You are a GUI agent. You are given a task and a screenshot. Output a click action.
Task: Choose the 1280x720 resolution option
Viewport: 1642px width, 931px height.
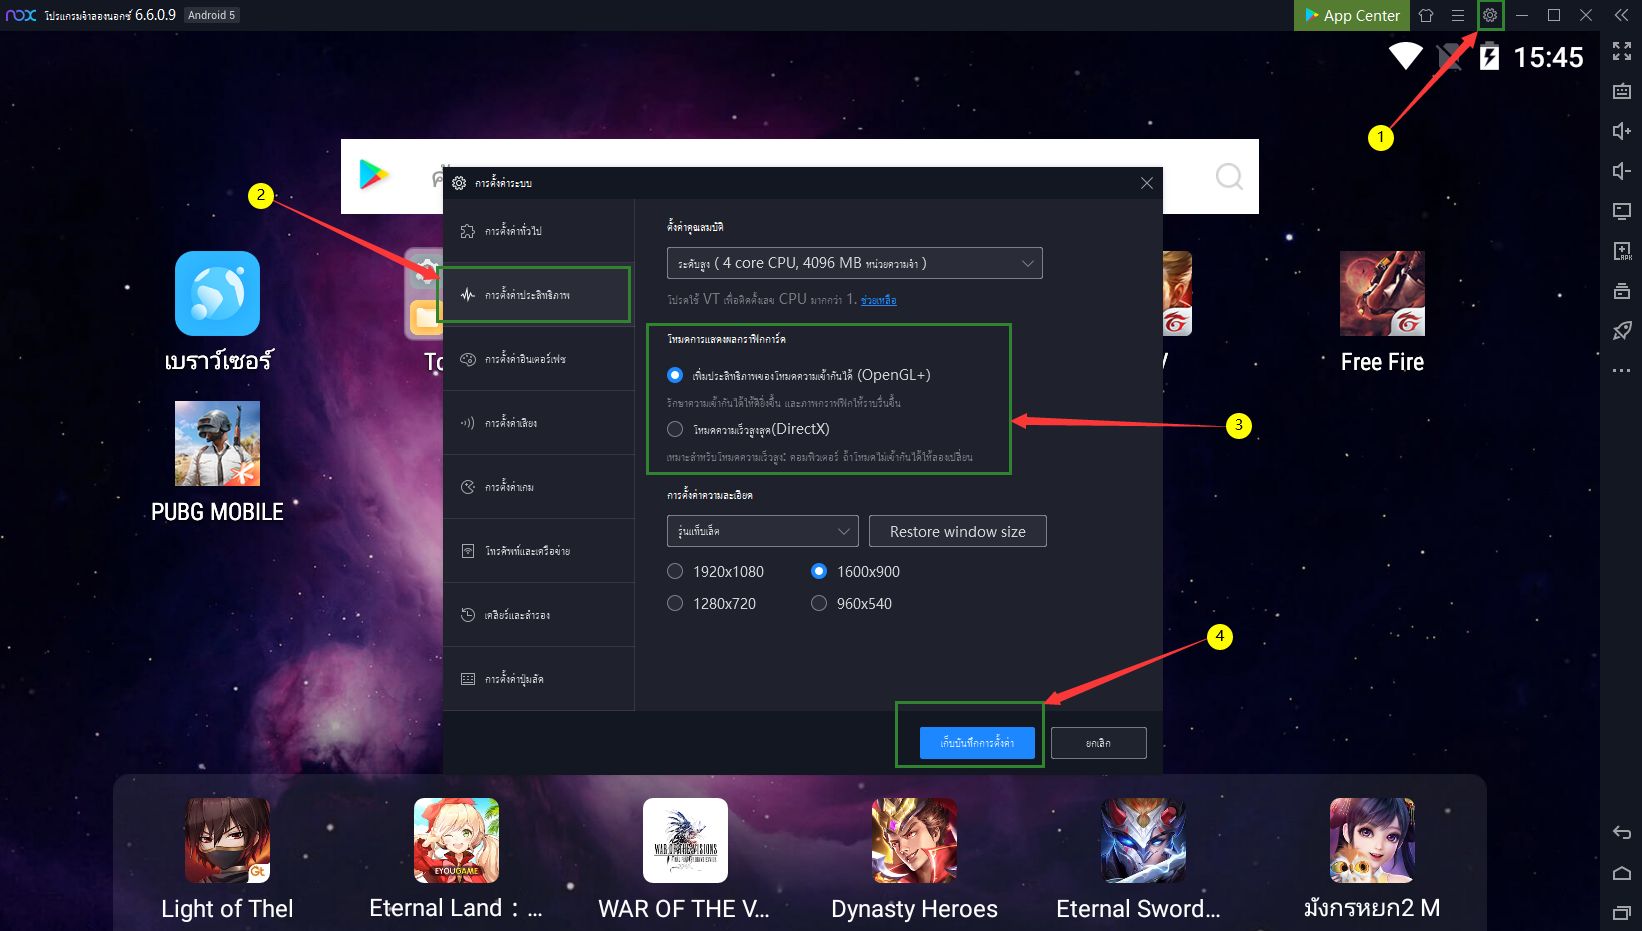(675, 604)
